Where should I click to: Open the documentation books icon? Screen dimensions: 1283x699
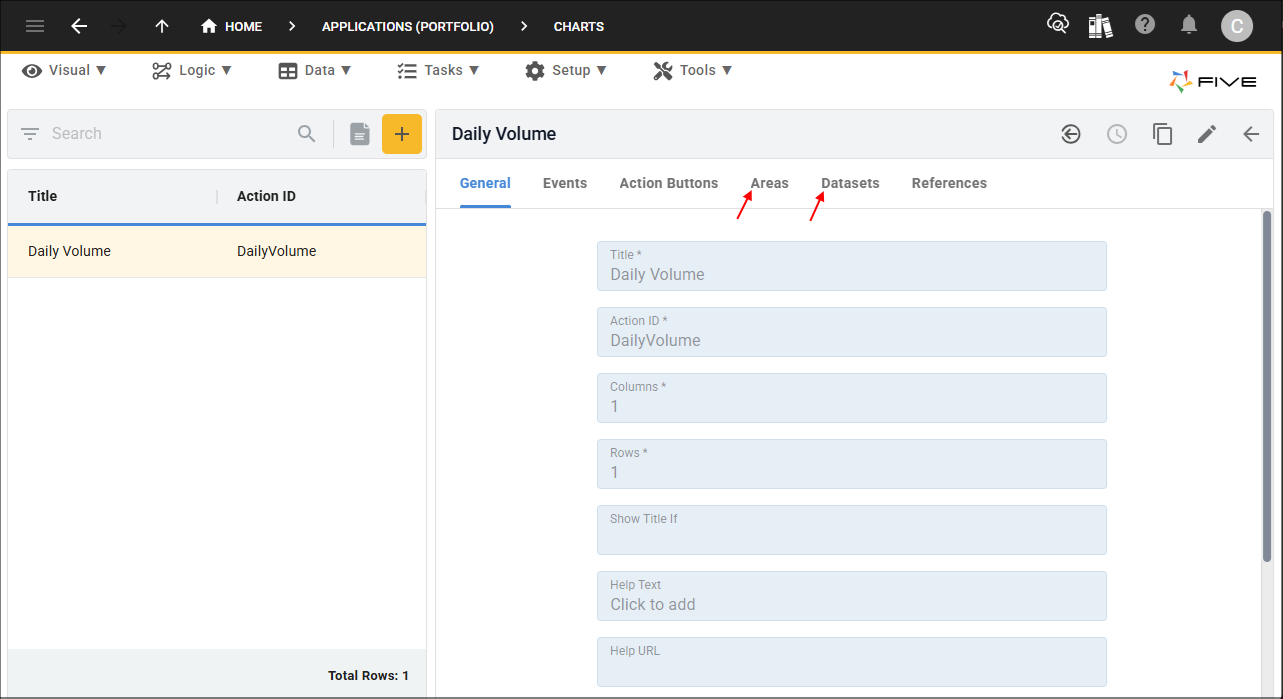(1101, 26)
